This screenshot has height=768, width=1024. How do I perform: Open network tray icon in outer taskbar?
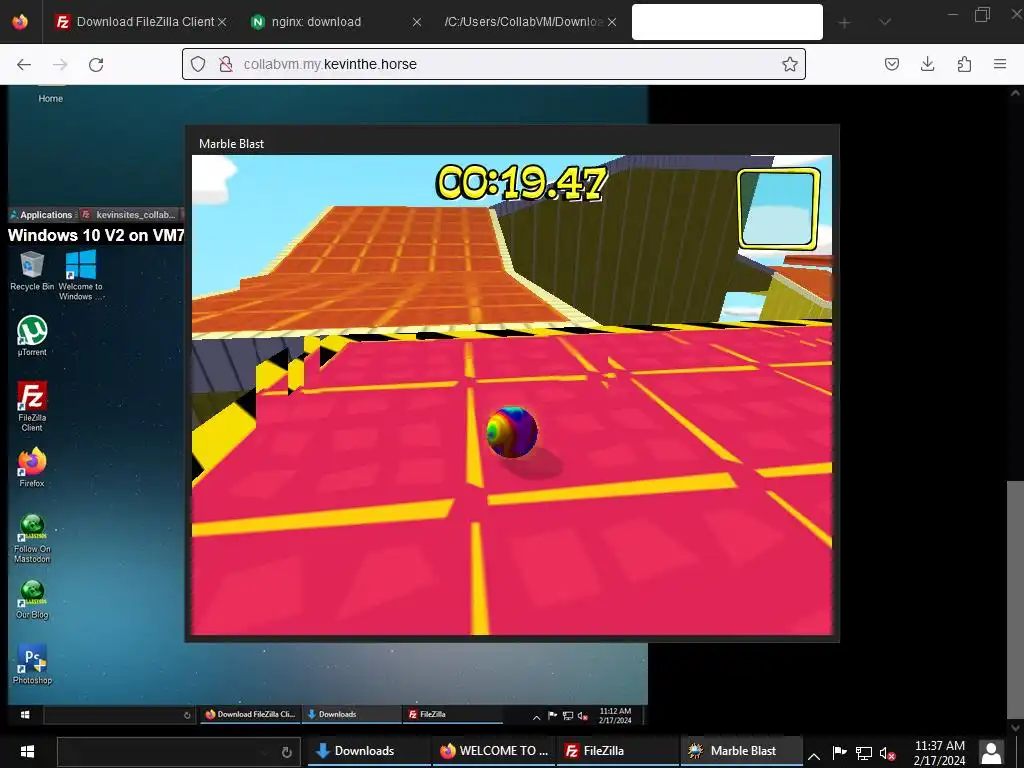863,754
